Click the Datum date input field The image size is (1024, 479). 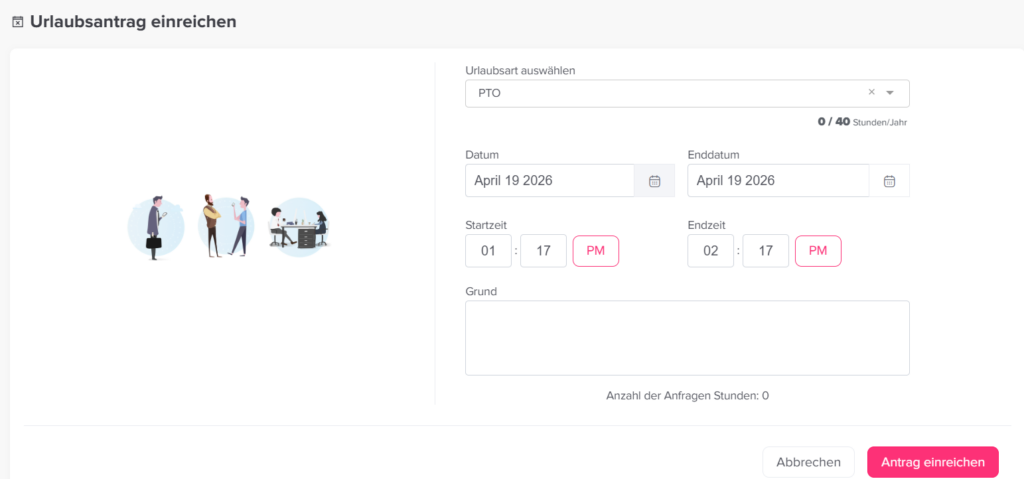[x=549, y=181]
